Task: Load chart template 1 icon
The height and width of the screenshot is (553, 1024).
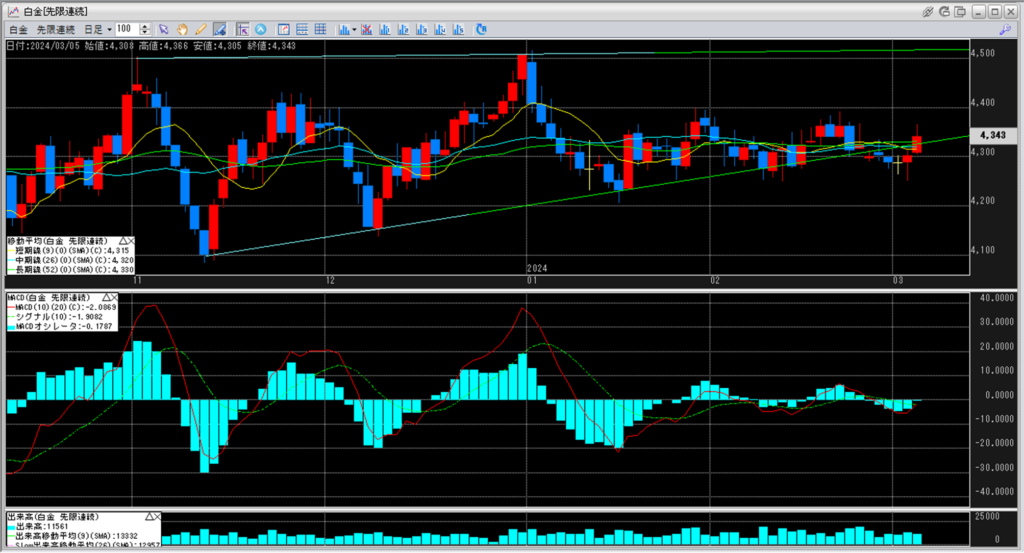Action: tap(385, 29)
